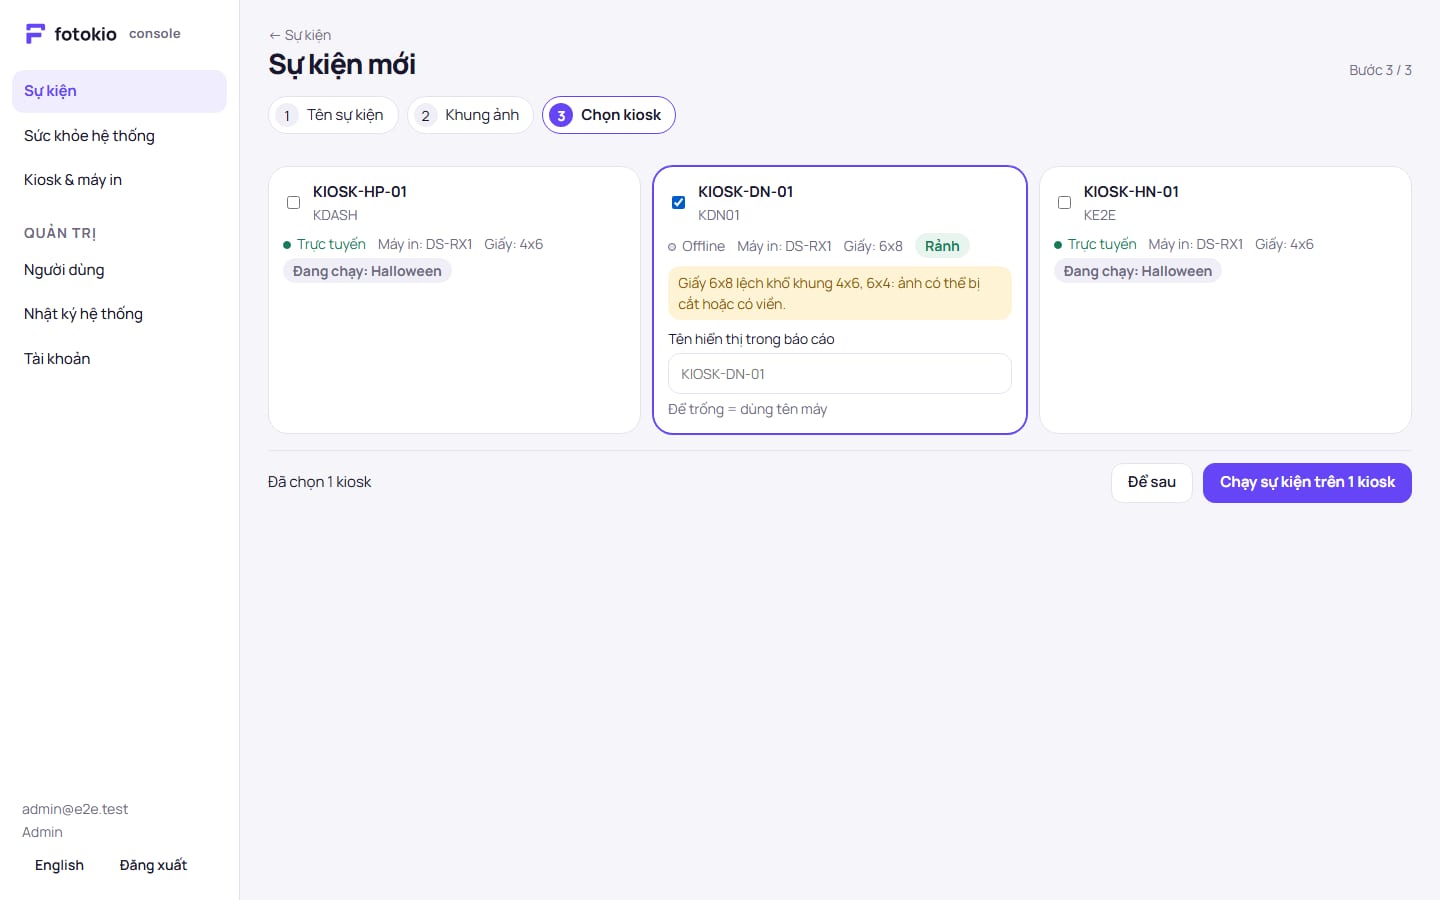Image resolution: width=1440 pixels, height=900 pixels.
Task: Select step 3 Chọn kiosk
Action: [x=609, y=115]
